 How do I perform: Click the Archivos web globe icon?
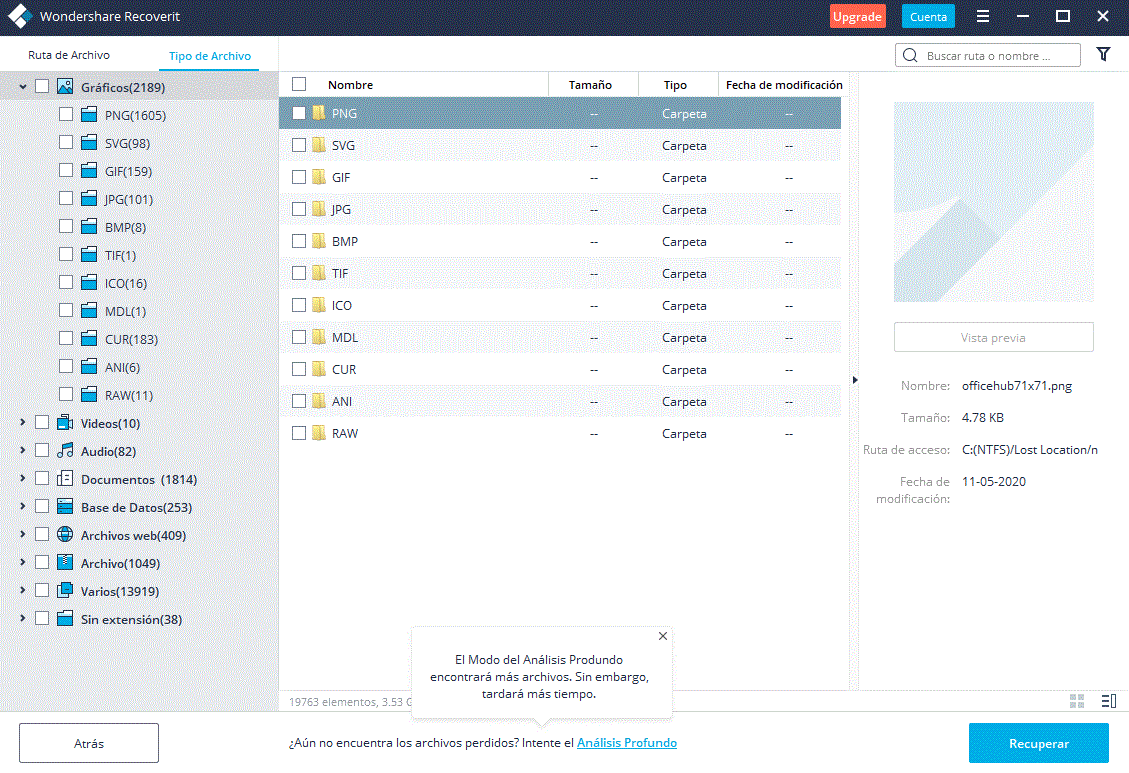pyautogui.click(x=65, y=535)
